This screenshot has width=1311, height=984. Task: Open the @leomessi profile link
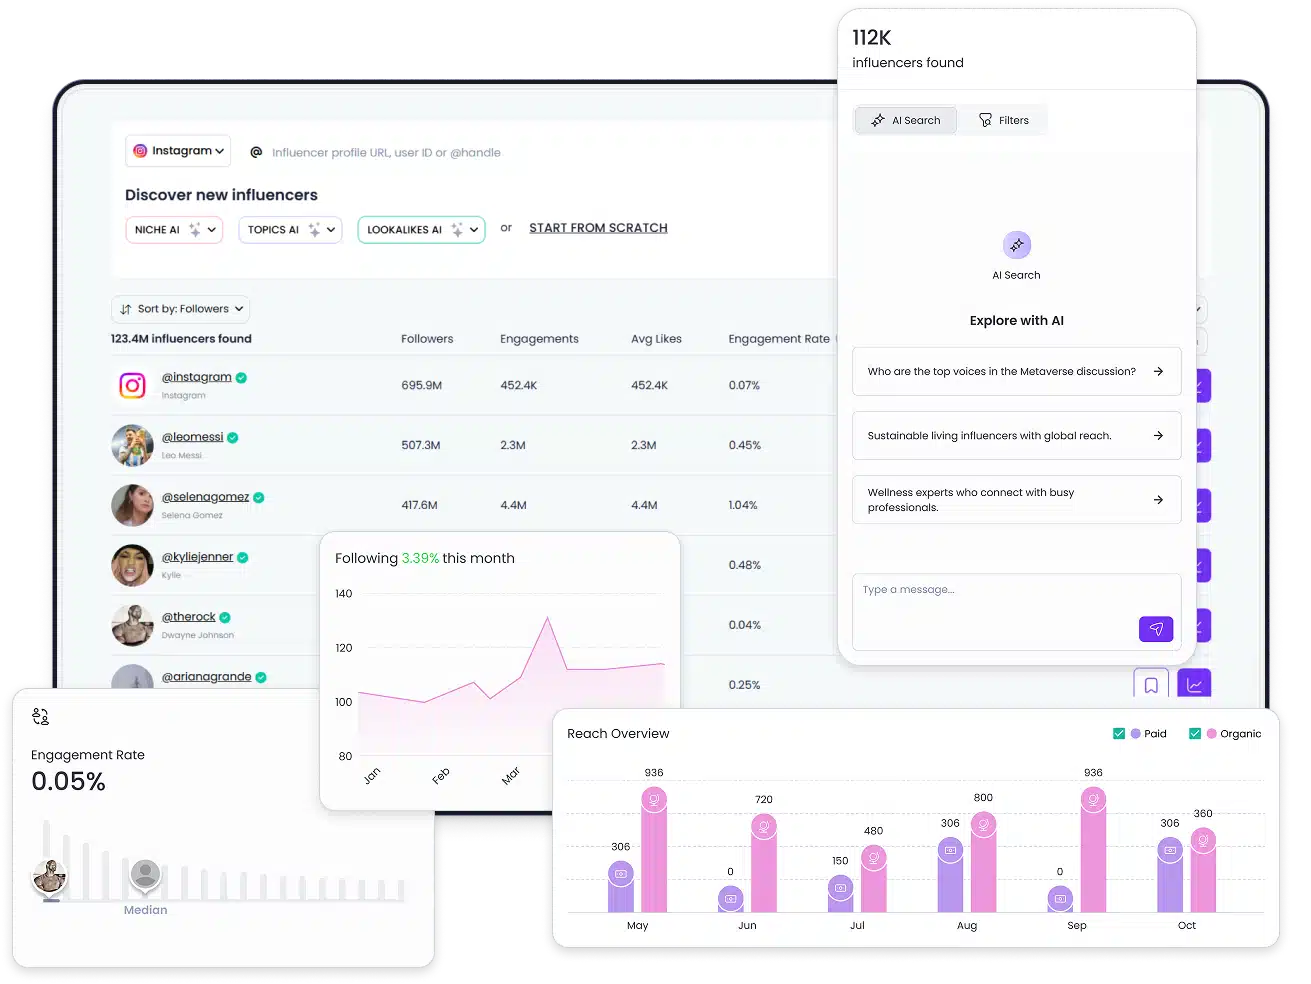pyautogui.click(x=192, y=437)
